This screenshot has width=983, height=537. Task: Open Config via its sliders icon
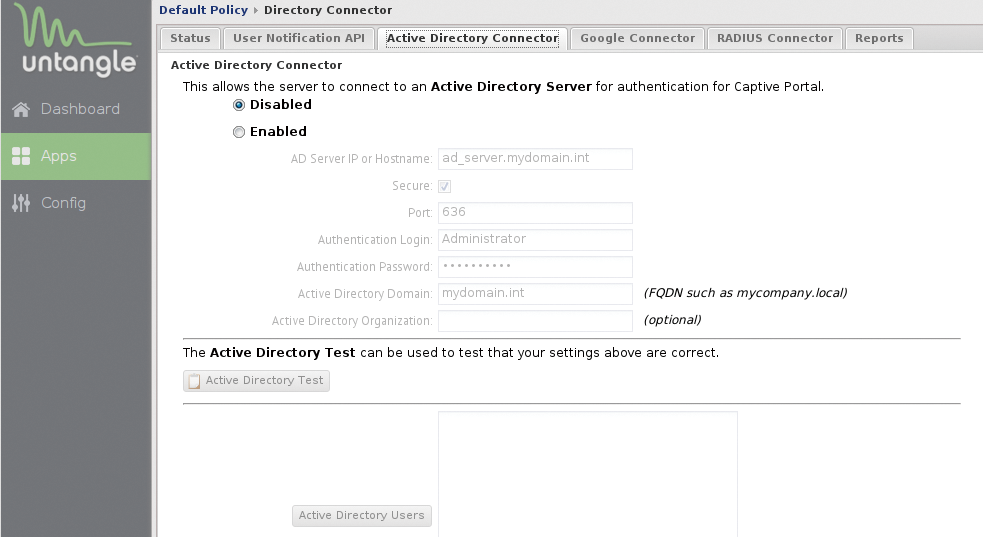pyautogui.click(x=21, y=203)
